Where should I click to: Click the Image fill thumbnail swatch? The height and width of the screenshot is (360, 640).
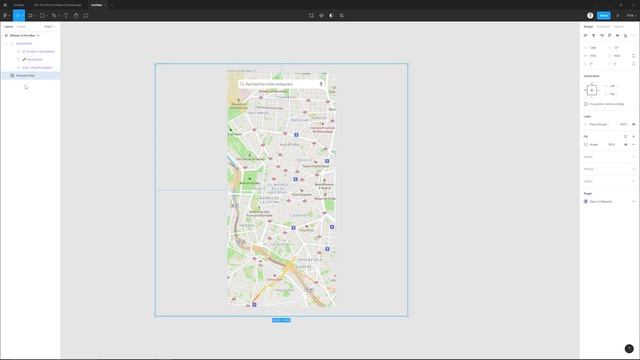point(586,144)
